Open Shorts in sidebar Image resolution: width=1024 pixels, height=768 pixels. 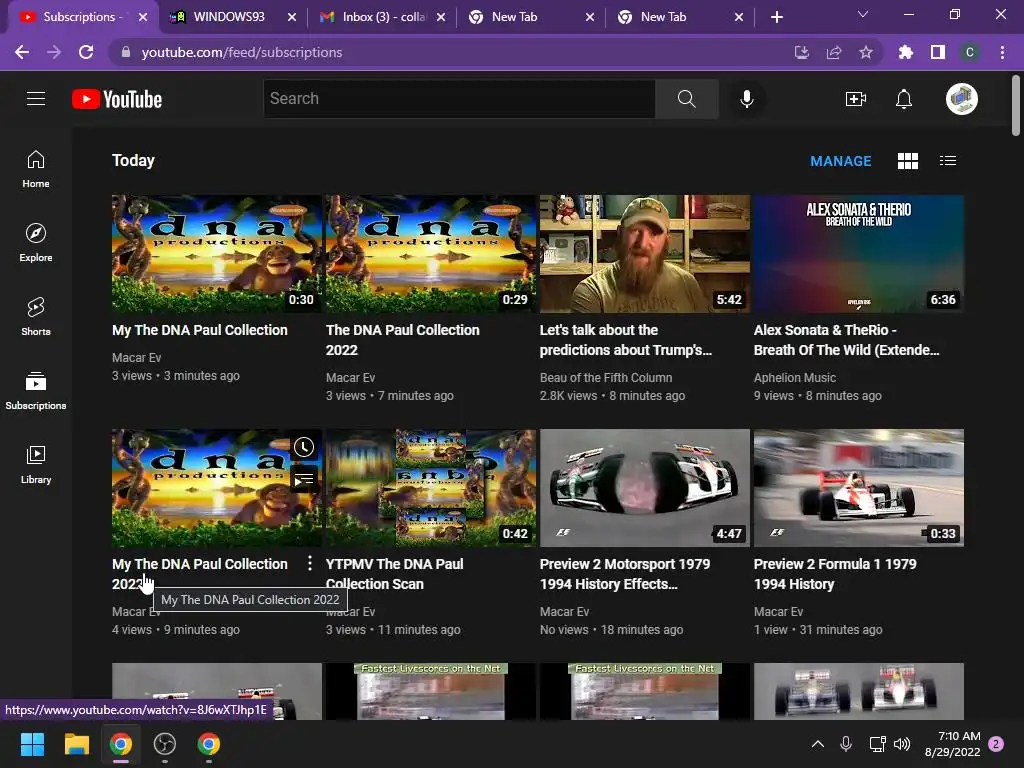click(36, 317)
